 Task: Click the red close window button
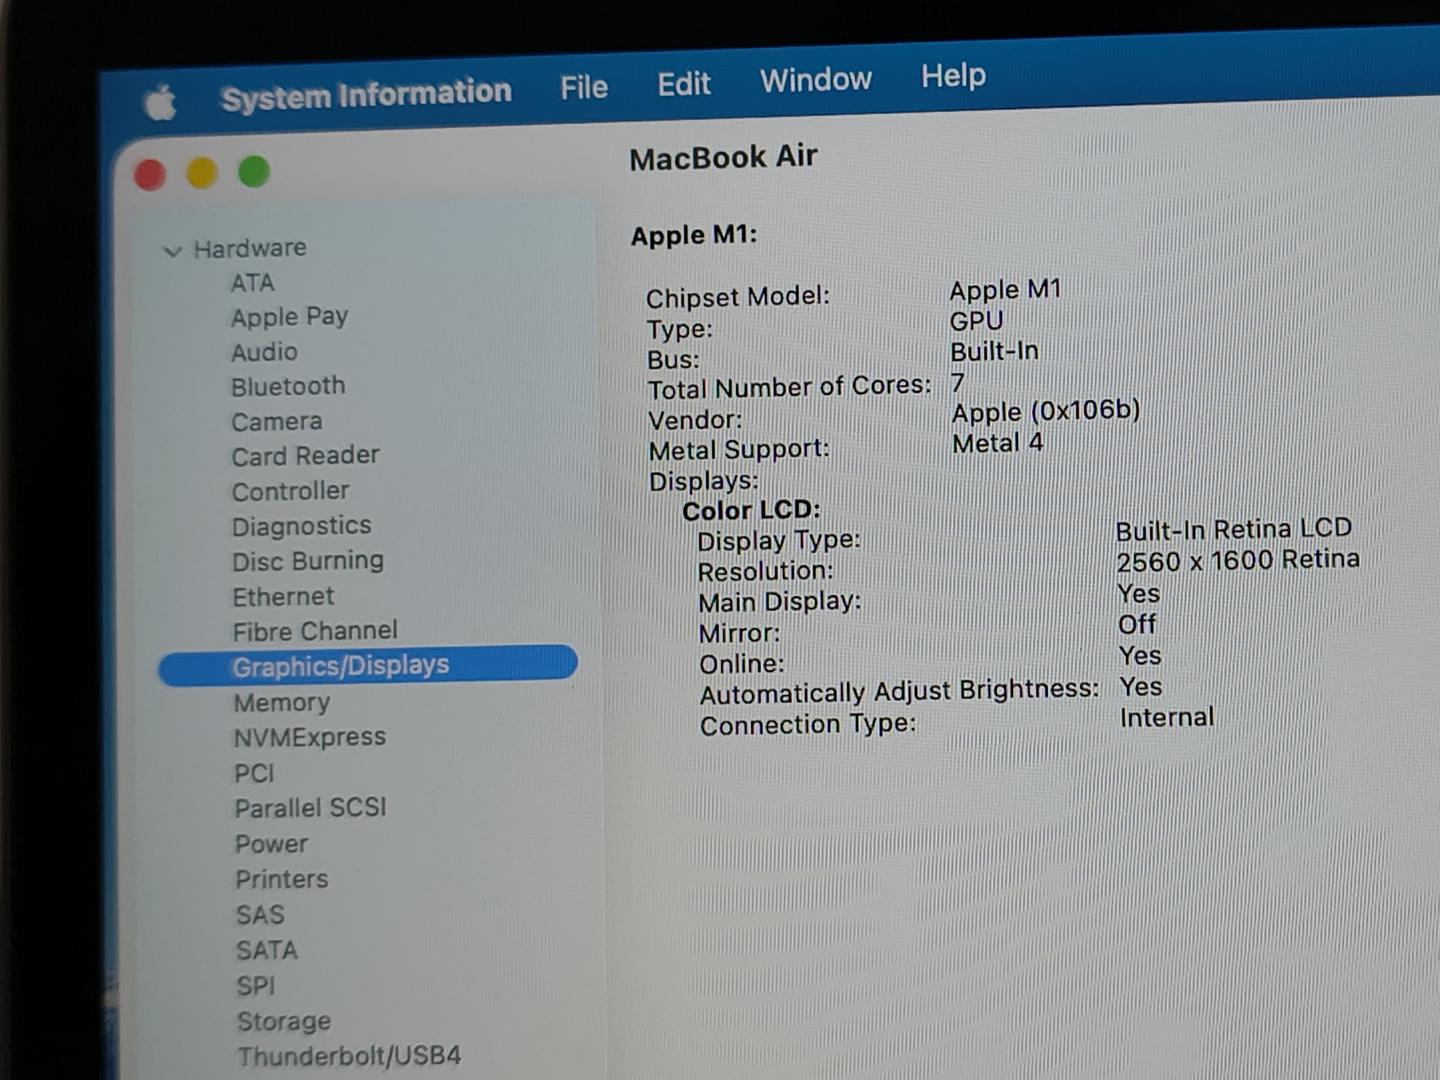pos(150,175)
